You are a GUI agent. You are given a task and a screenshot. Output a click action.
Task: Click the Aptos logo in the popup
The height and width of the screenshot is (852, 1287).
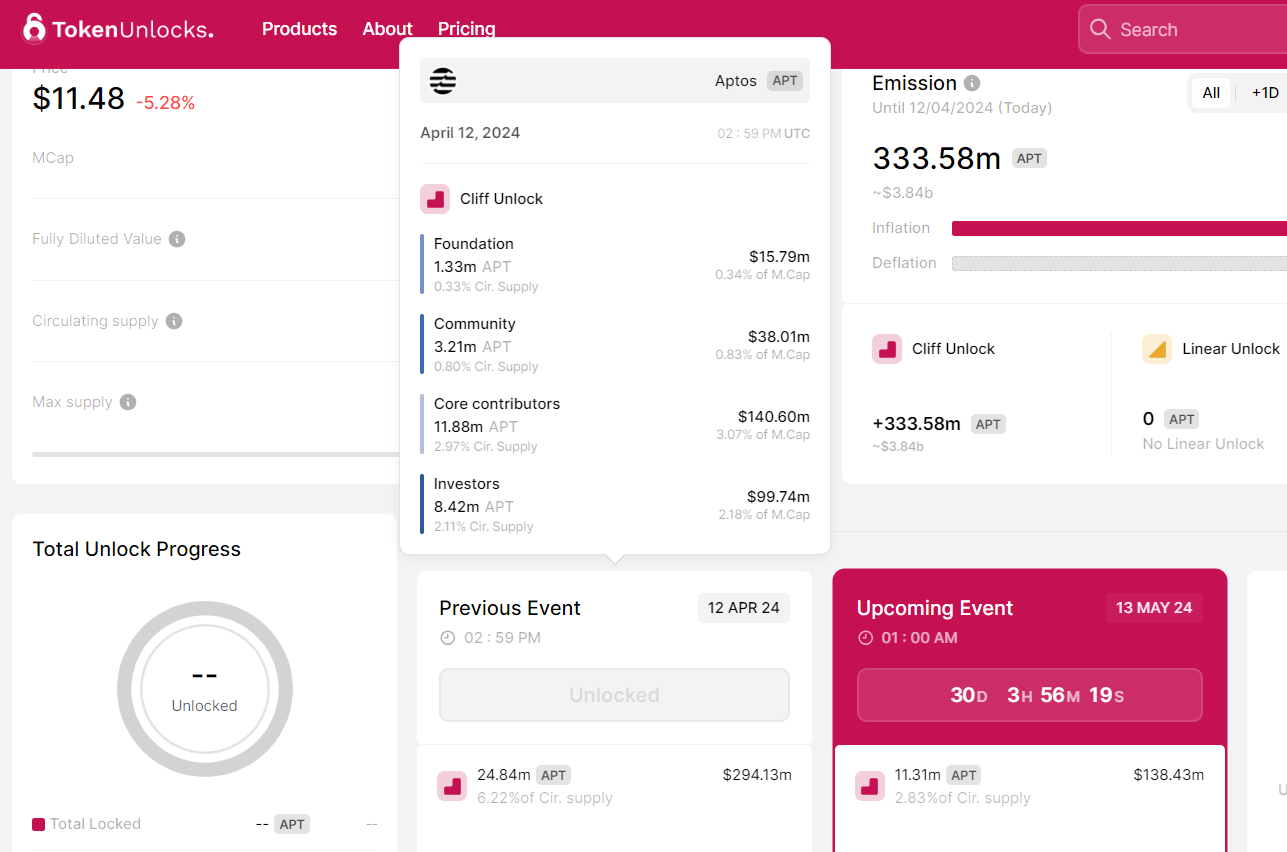pos(443,81)
